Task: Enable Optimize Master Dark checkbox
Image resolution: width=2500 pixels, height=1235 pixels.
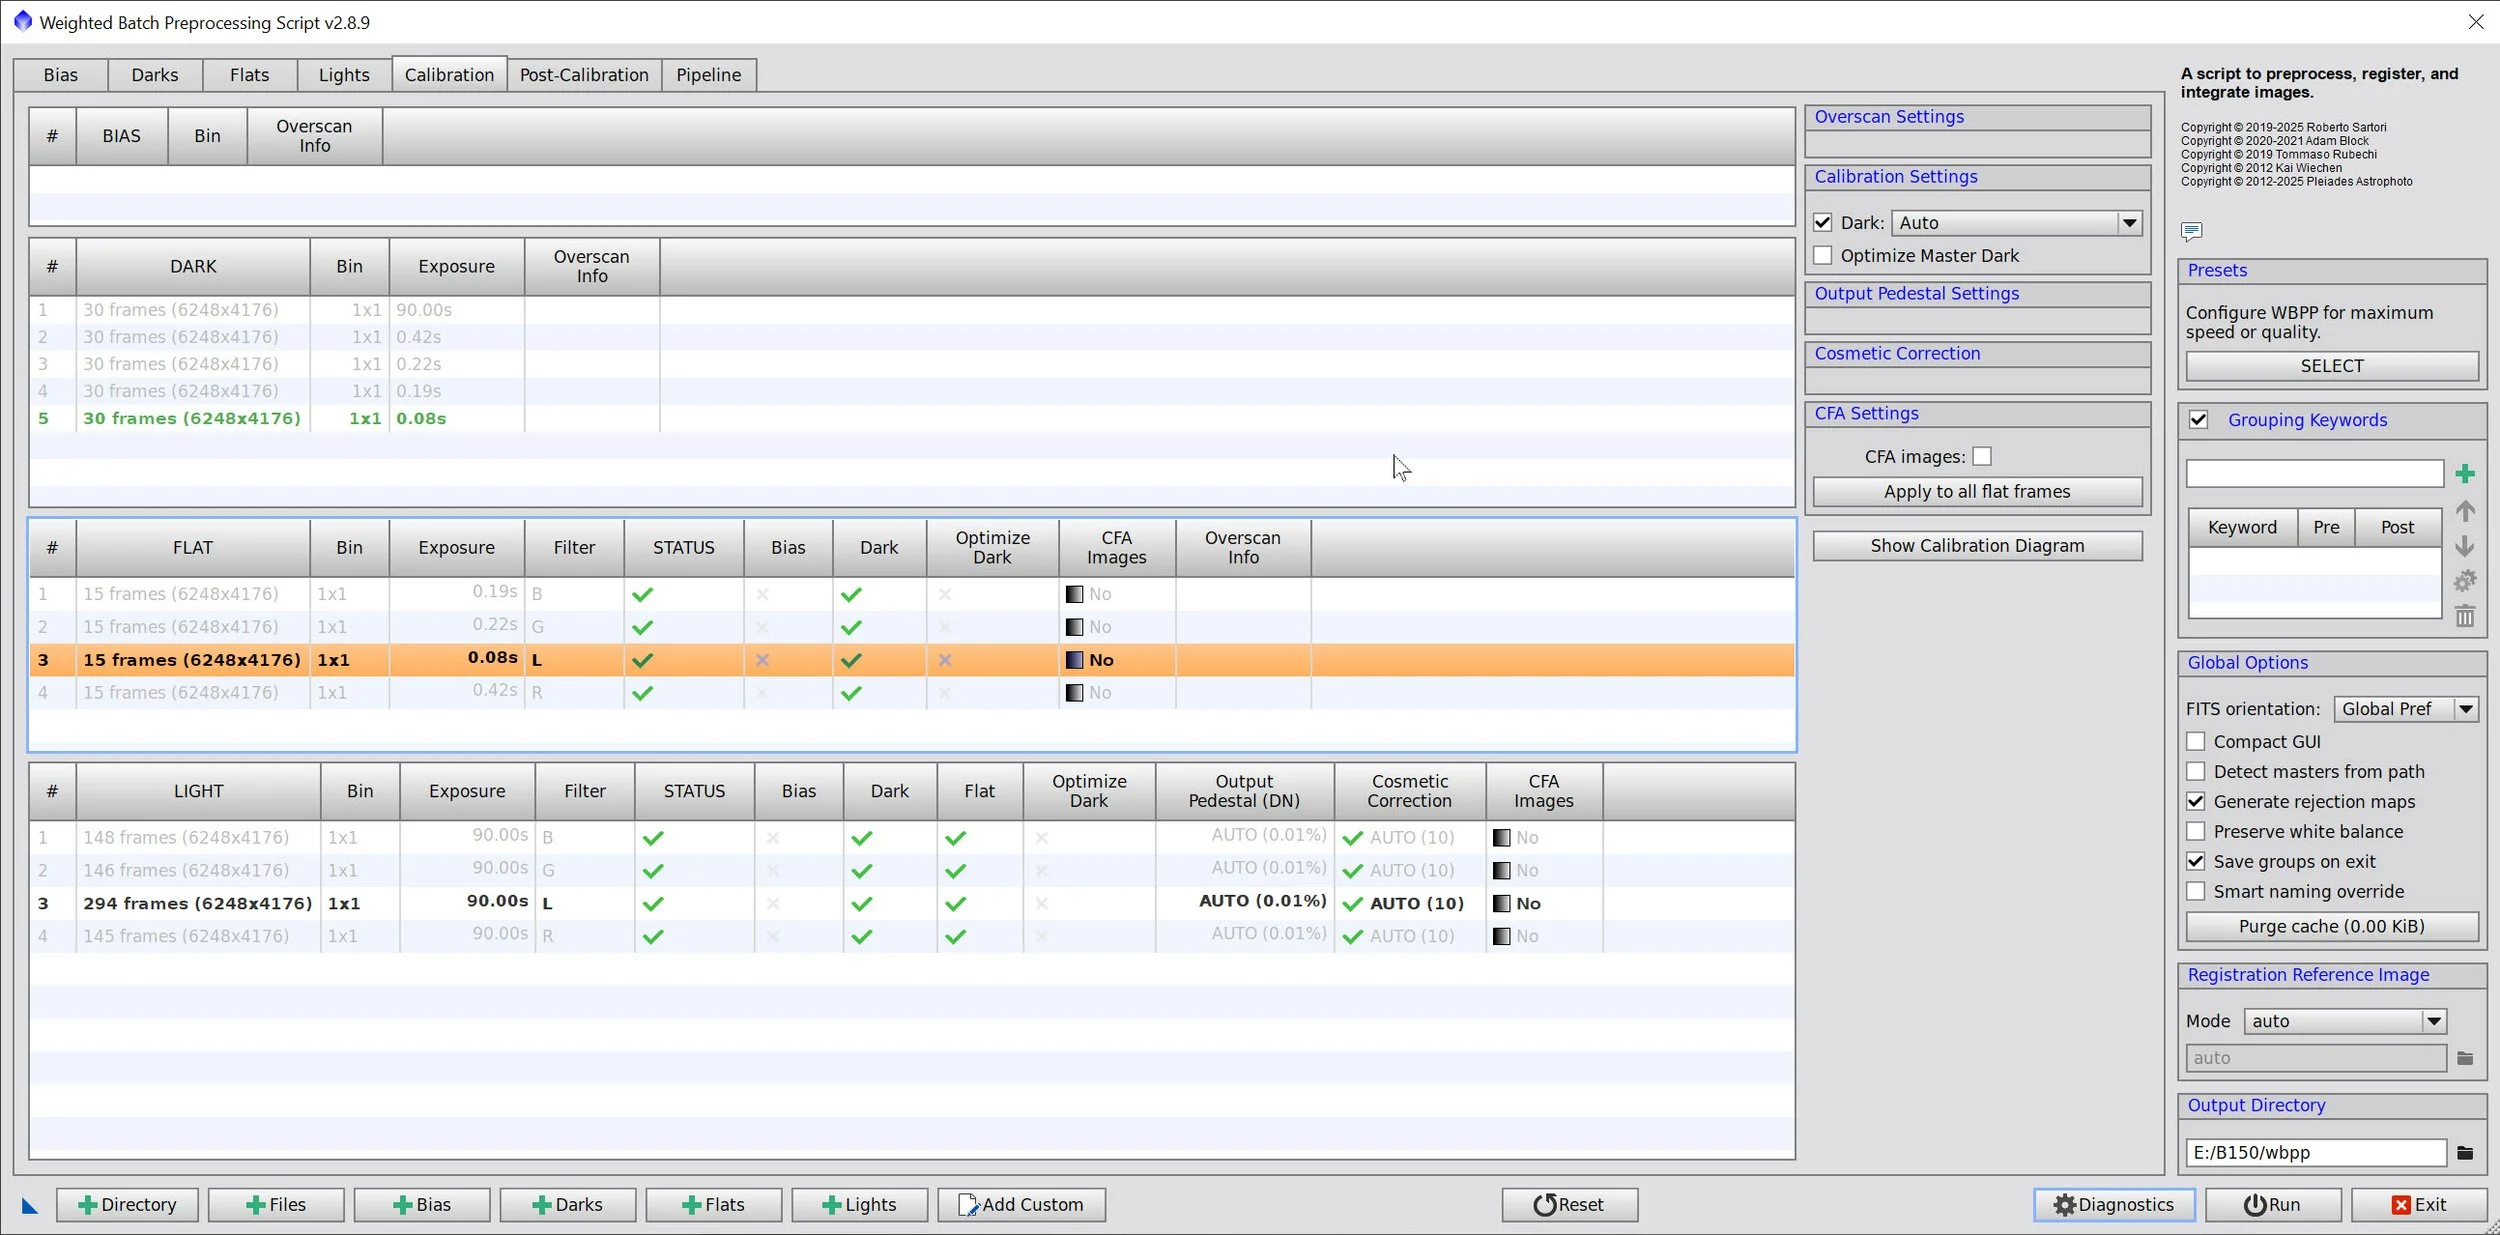Action: click(1823, 256)
